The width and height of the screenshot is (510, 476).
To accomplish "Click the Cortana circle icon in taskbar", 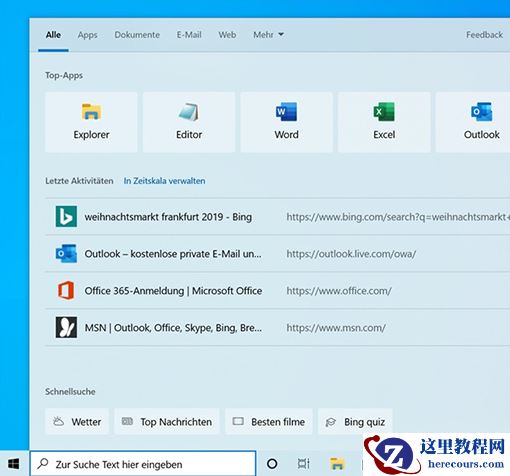I will (272, 464).
